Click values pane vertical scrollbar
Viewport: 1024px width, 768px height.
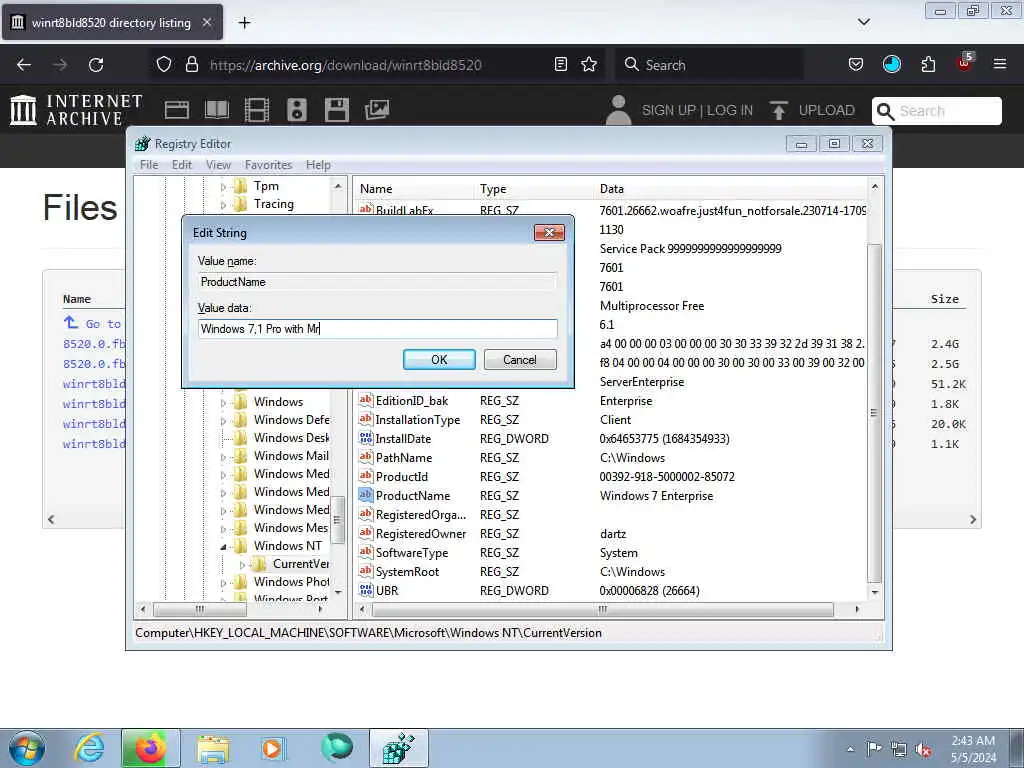pyautogui.click(x=874, y=413)
